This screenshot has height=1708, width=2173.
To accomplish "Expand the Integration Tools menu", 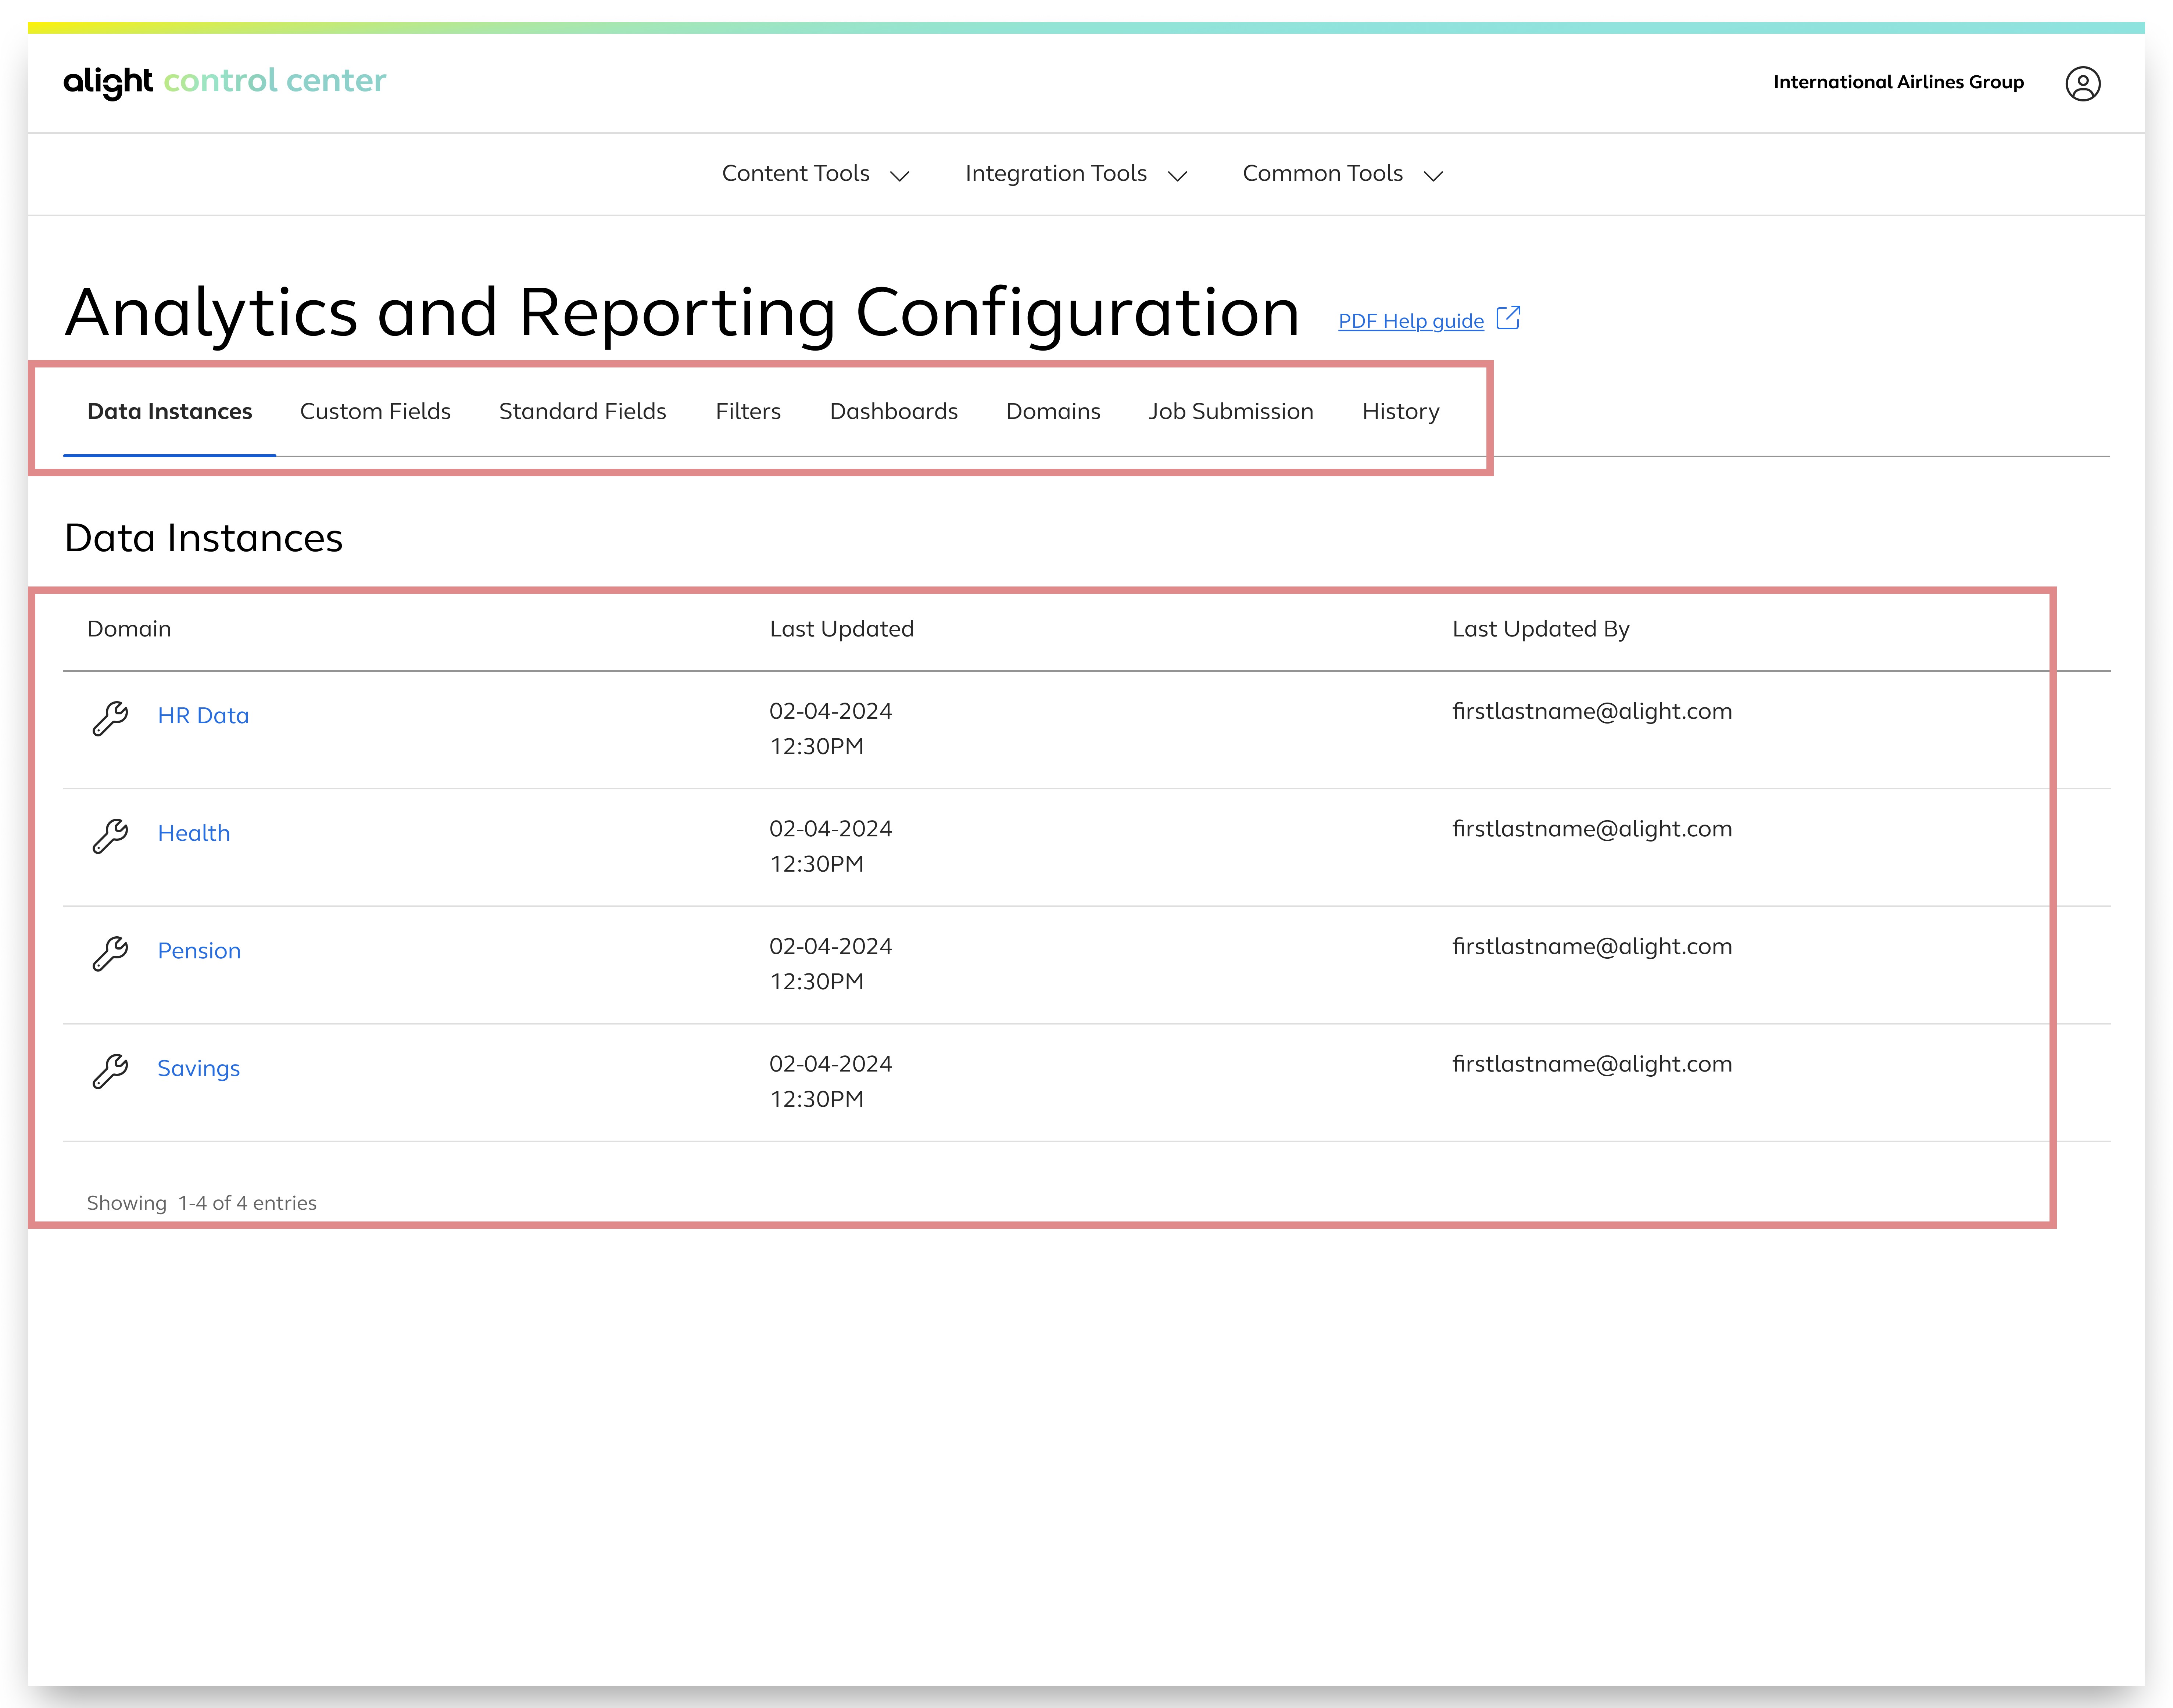I will pyautogui.click(x=1075, y=174).
